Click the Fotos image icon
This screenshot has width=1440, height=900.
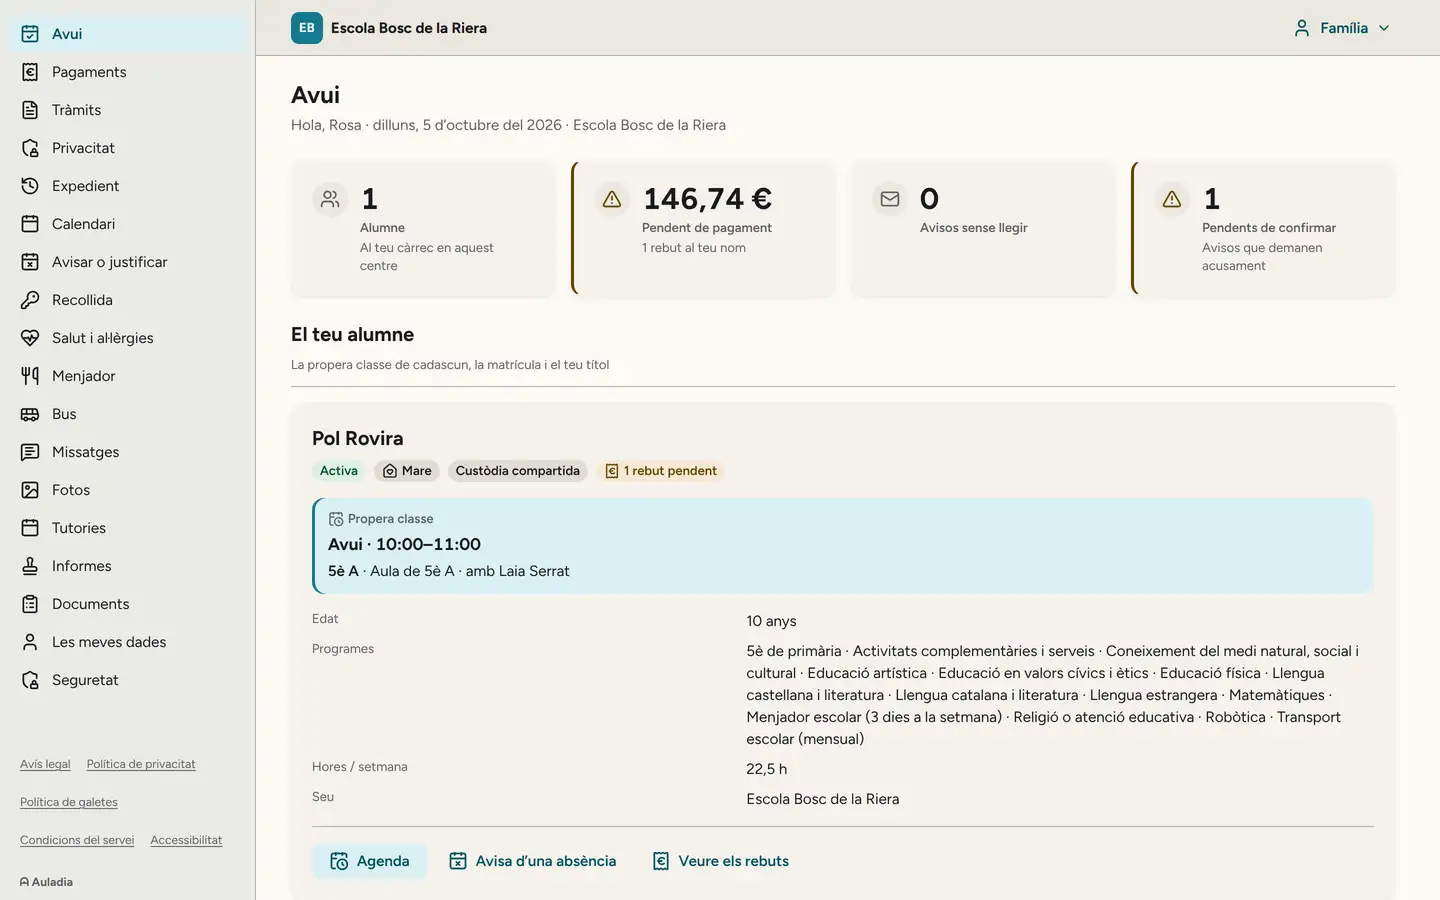coord(30,490)
